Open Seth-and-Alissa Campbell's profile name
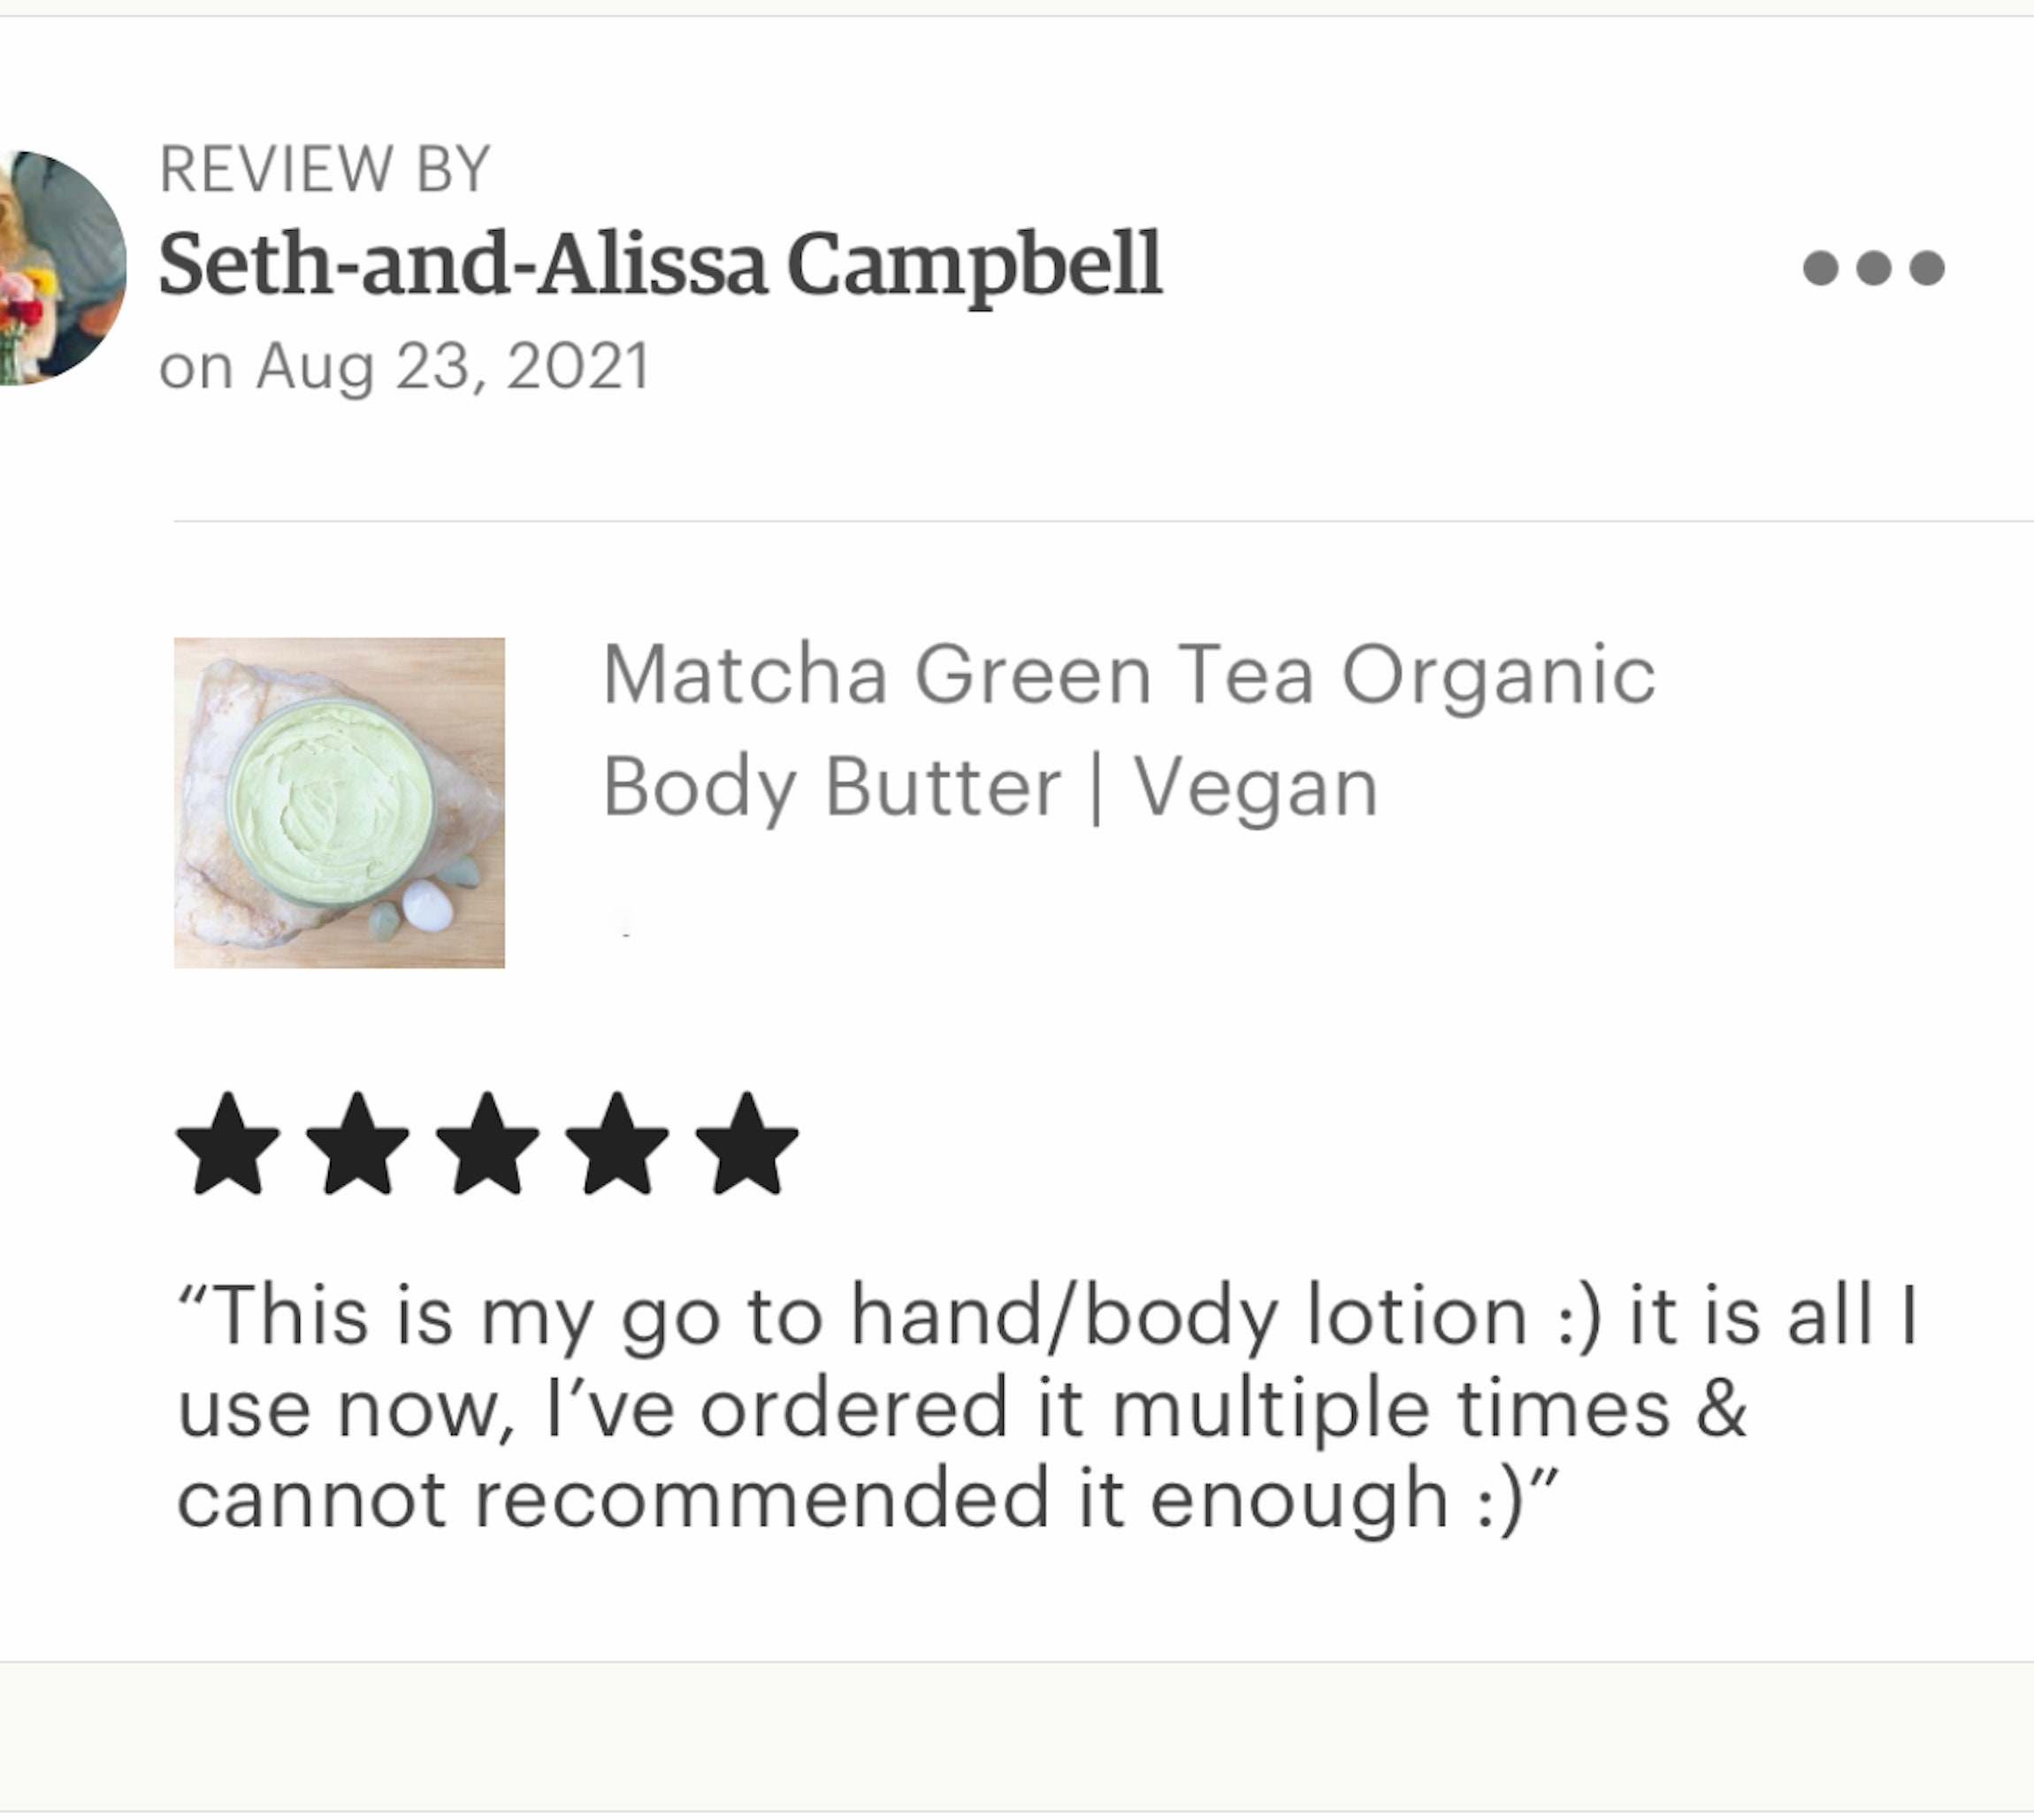Image resolution: width=2034 pixels, height=1820 pixels. click(x=660, y=266)
